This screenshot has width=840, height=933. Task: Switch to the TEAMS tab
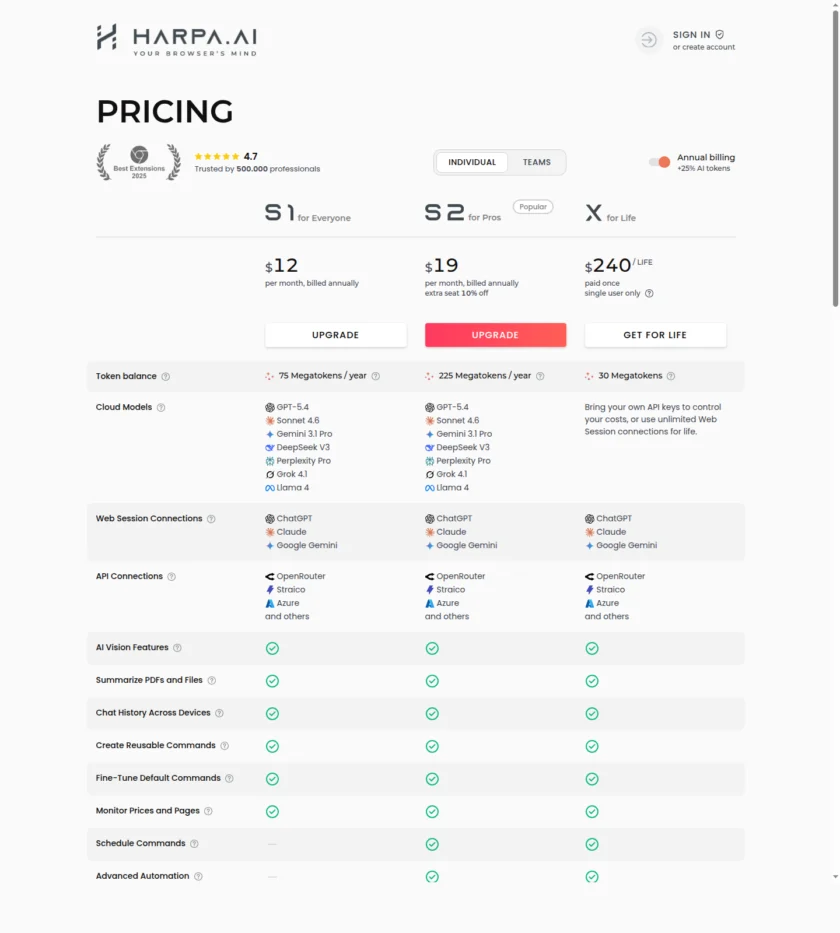536,162
